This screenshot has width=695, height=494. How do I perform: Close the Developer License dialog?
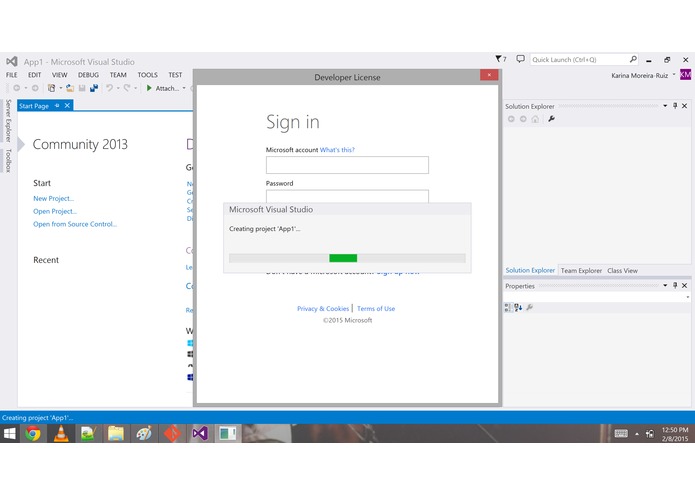[489, 75]
